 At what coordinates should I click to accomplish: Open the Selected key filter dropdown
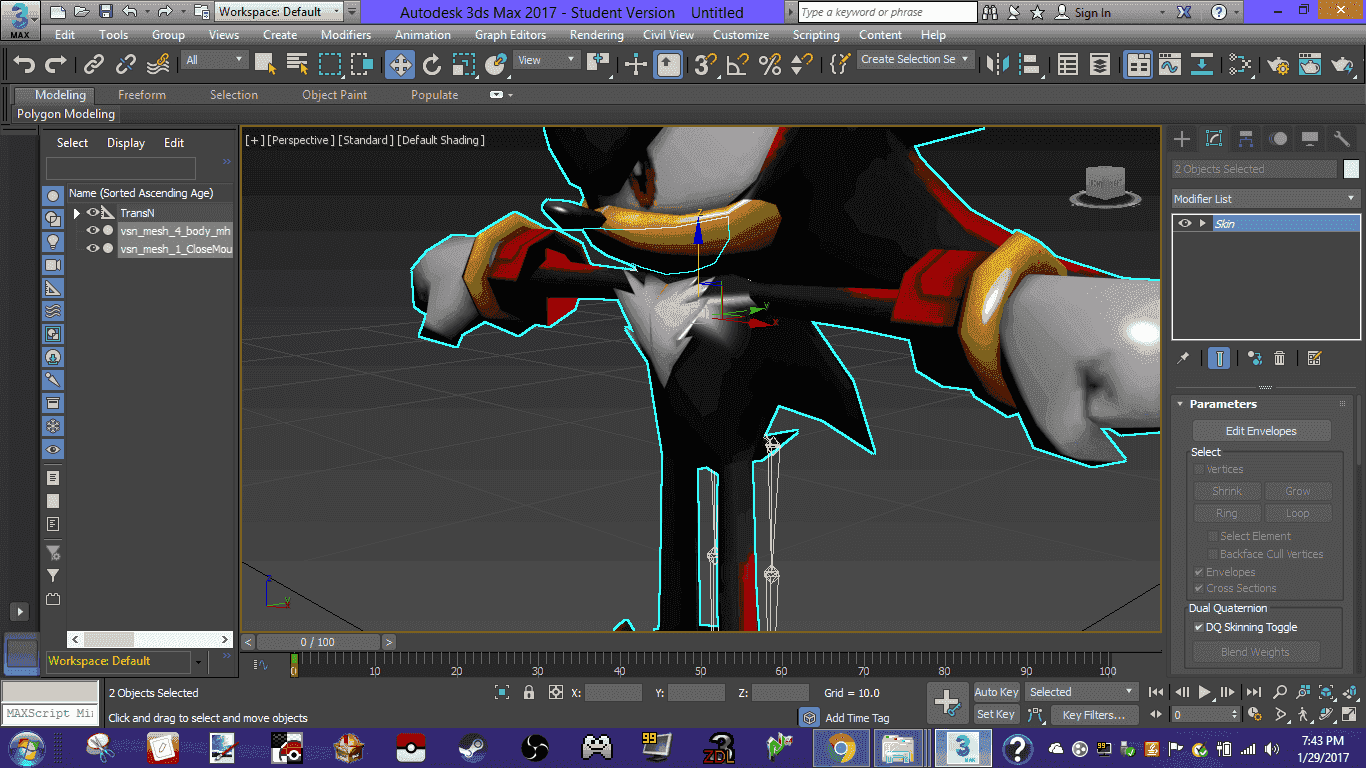(x=1083, y=692)
